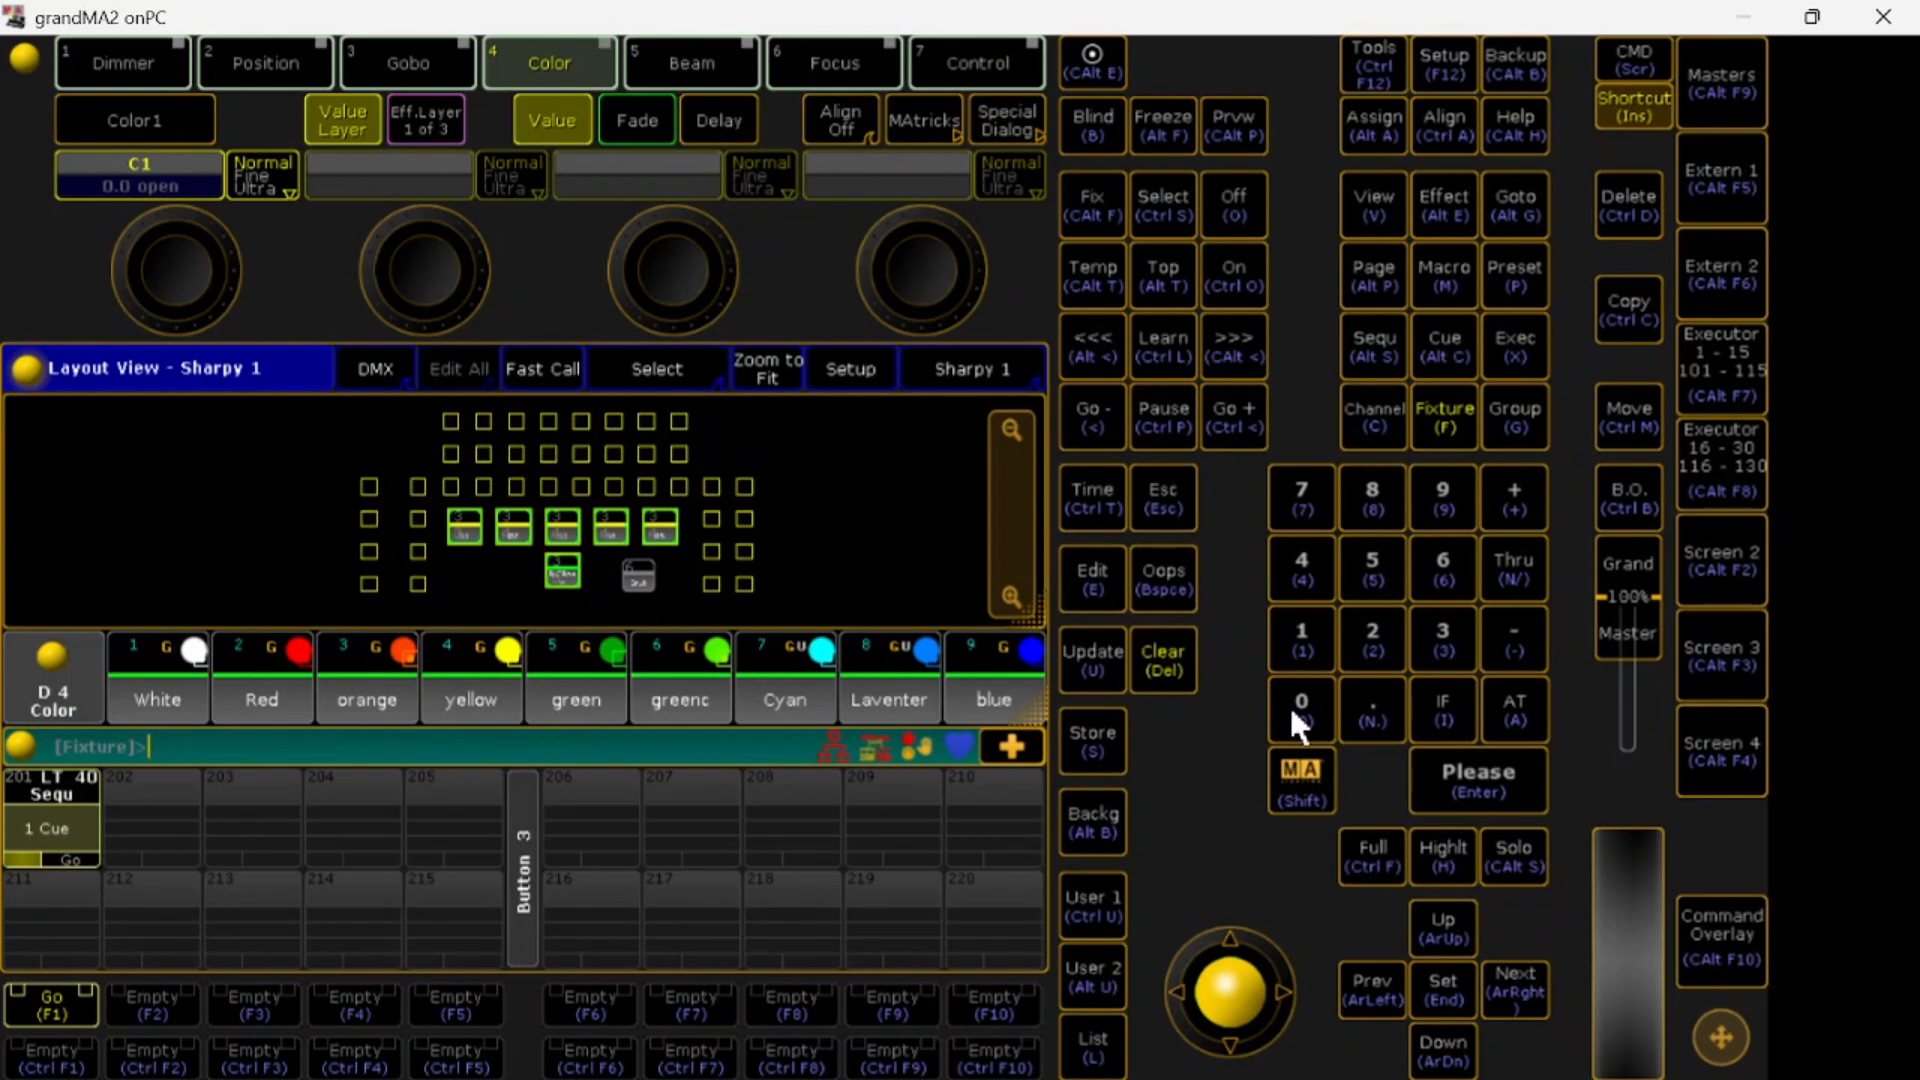The width and height of the screenshot is (1920, 1080).
Task: Click the Up arrow key (ArUp)
Action: tap(1442, 928)
